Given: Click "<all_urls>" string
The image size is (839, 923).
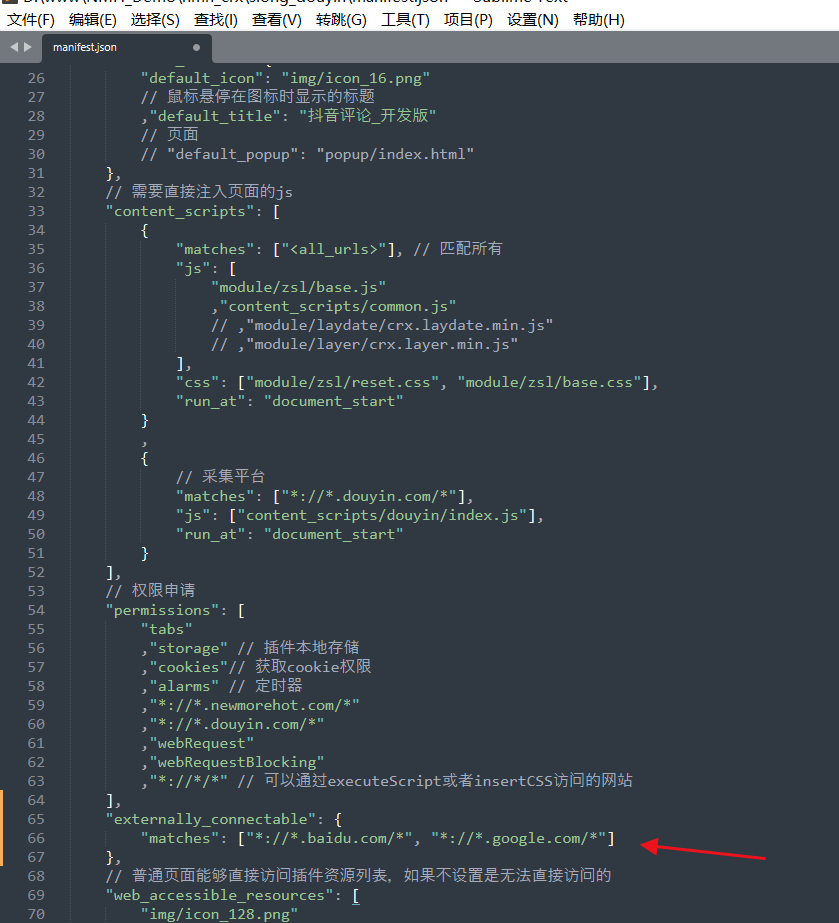Looking at the screenshot, I should pyautogui.click(x=334, y=249).
